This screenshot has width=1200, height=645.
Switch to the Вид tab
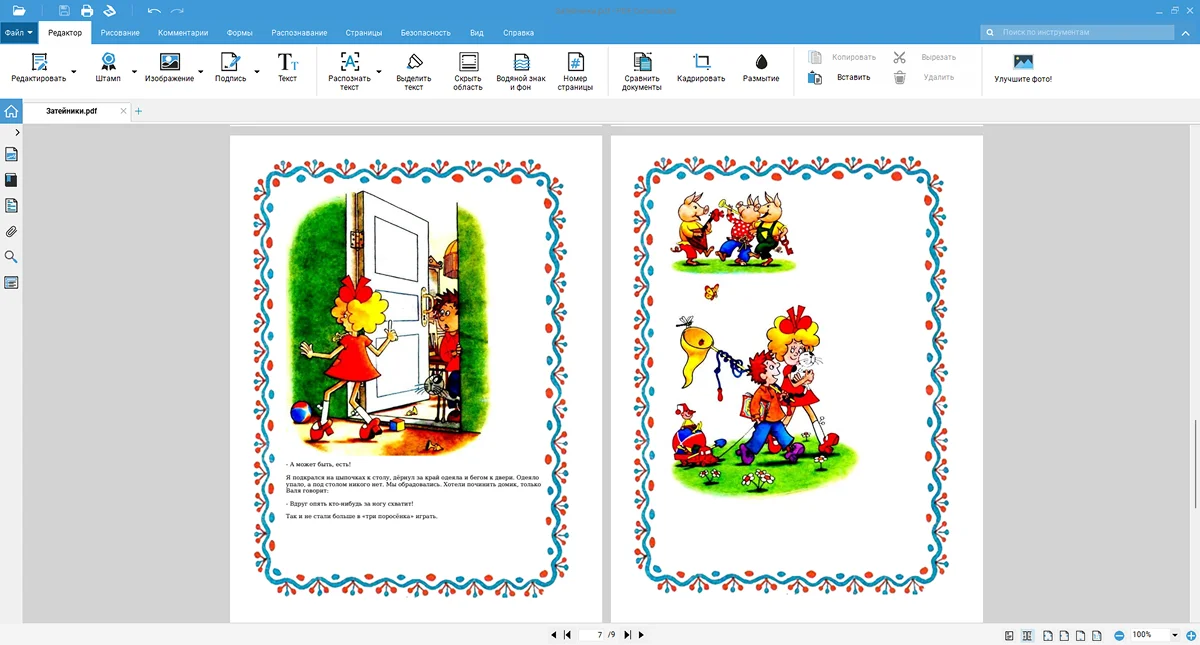click(x=477, y=33)
